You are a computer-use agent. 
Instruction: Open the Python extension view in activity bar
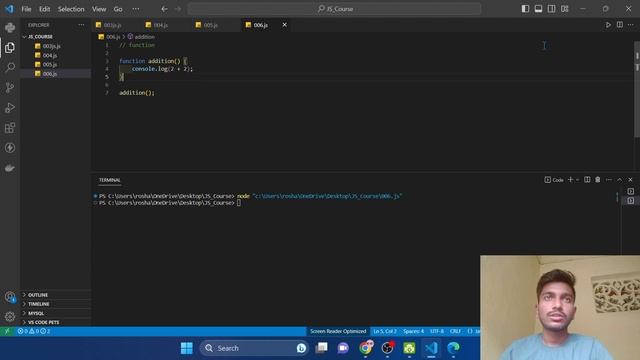click(10, 28)
